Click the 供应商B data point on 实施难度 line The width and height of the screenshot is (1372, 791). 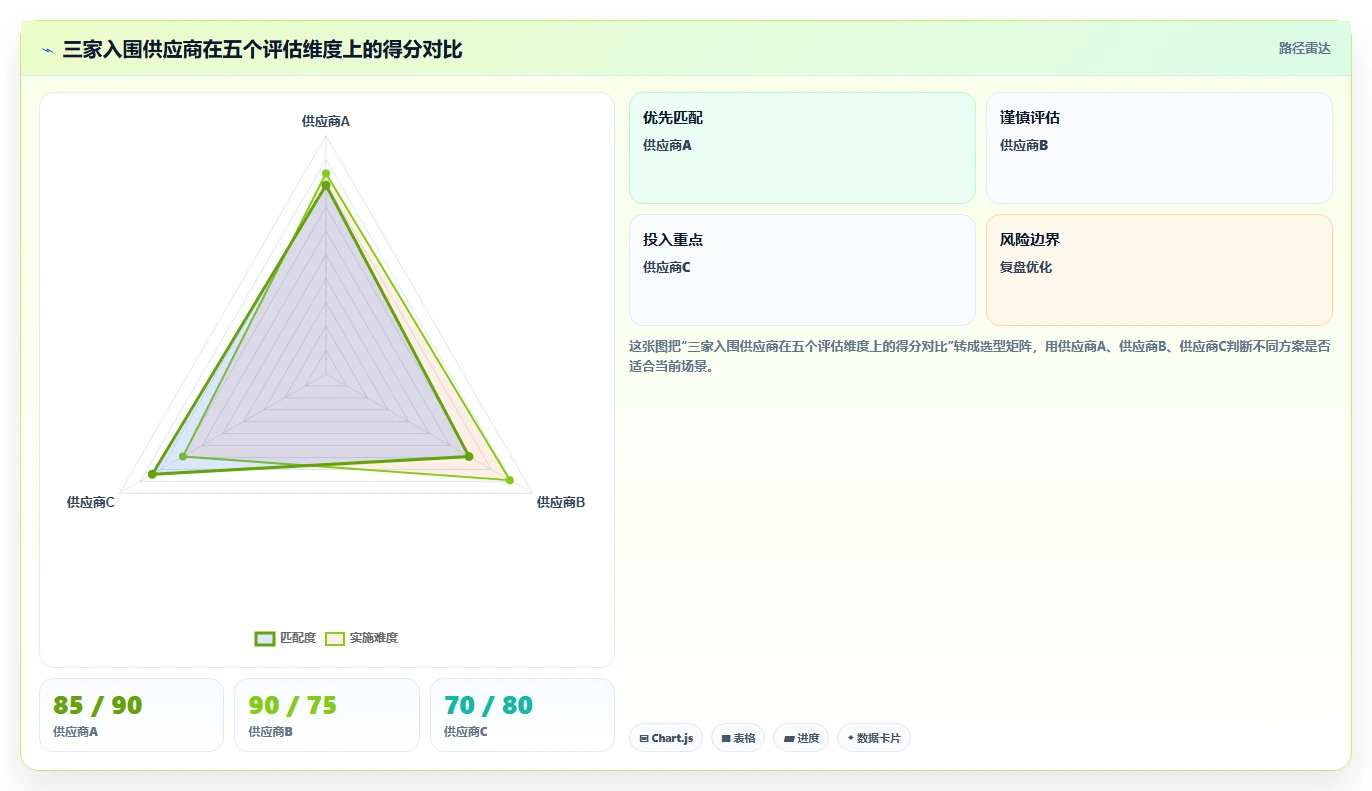pos(510,481)
